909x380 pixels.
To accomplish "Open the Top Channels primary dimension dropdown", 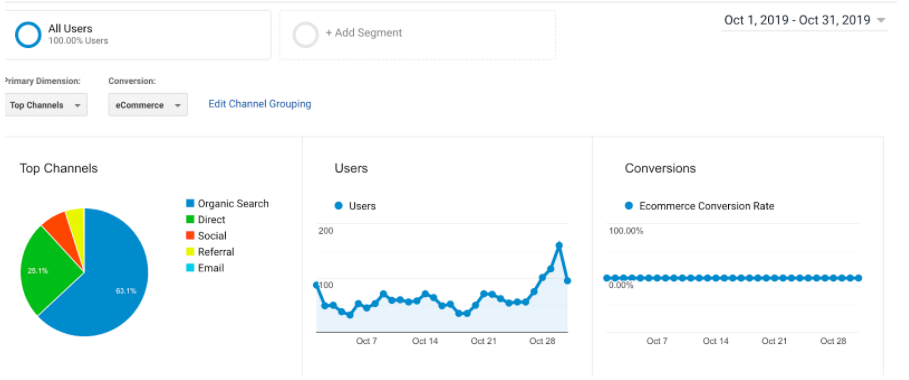I will (x=45, y=105).
